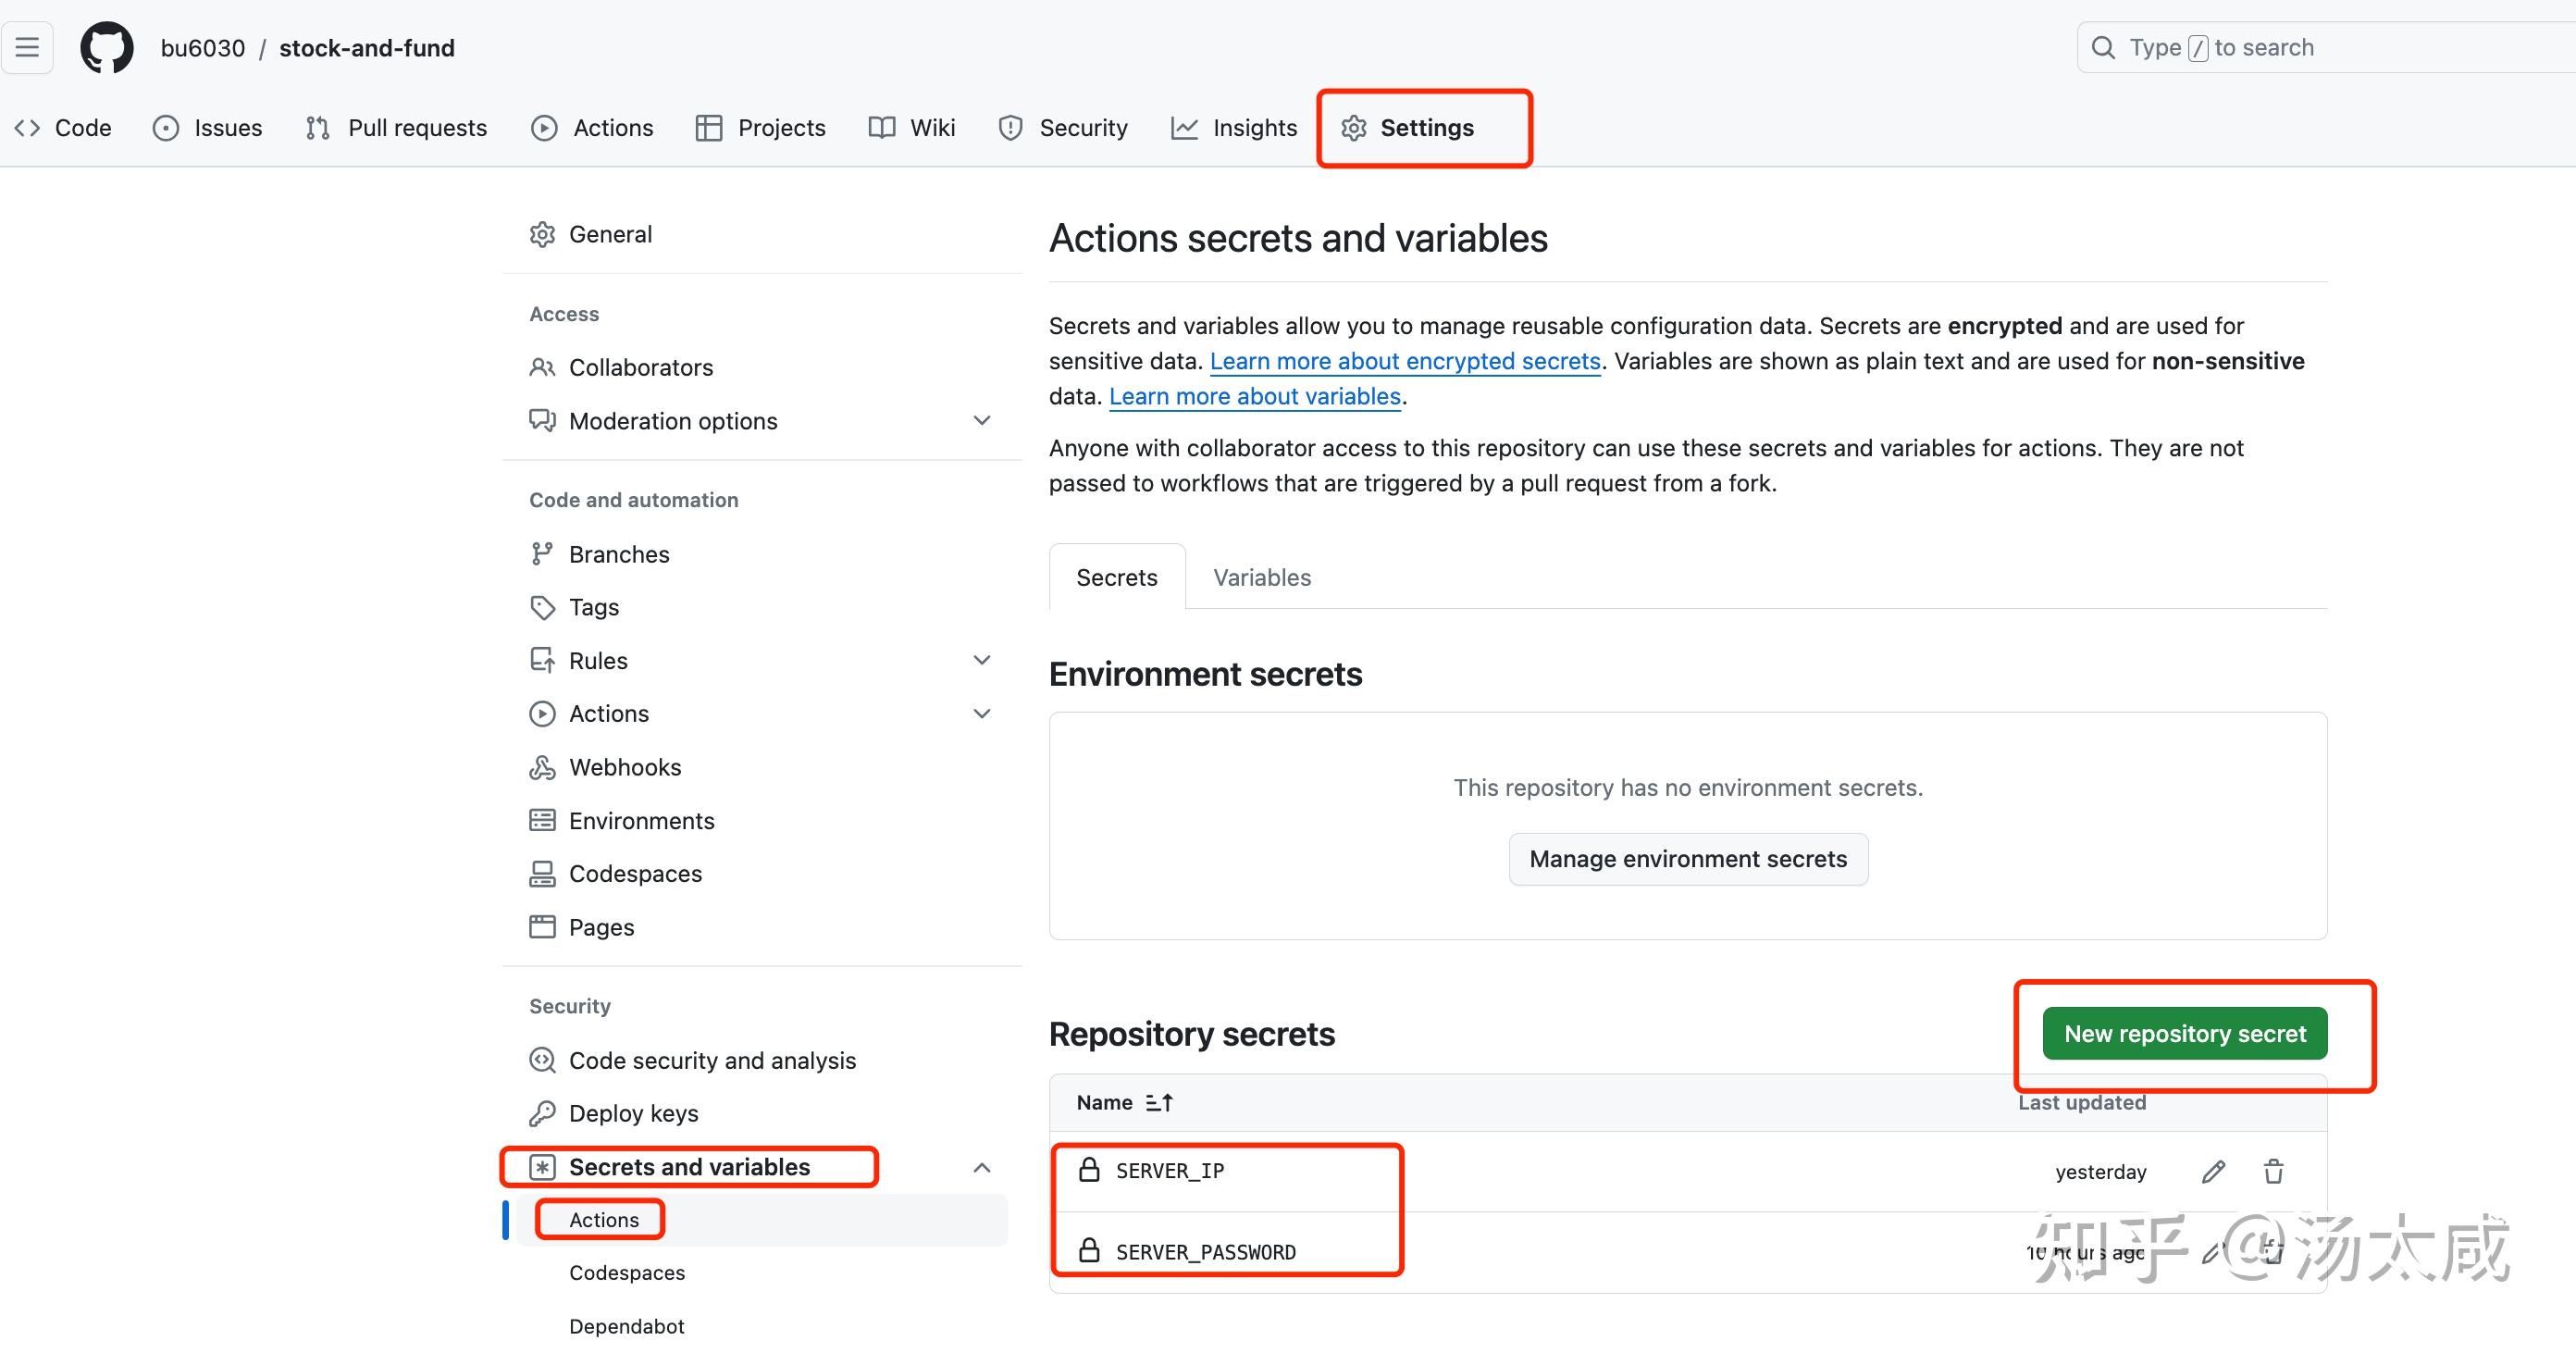This screenshot has width=2576, height=1353.
Task: Click the pencil edit icon for SERVER_IP
Action: 2213,1171
